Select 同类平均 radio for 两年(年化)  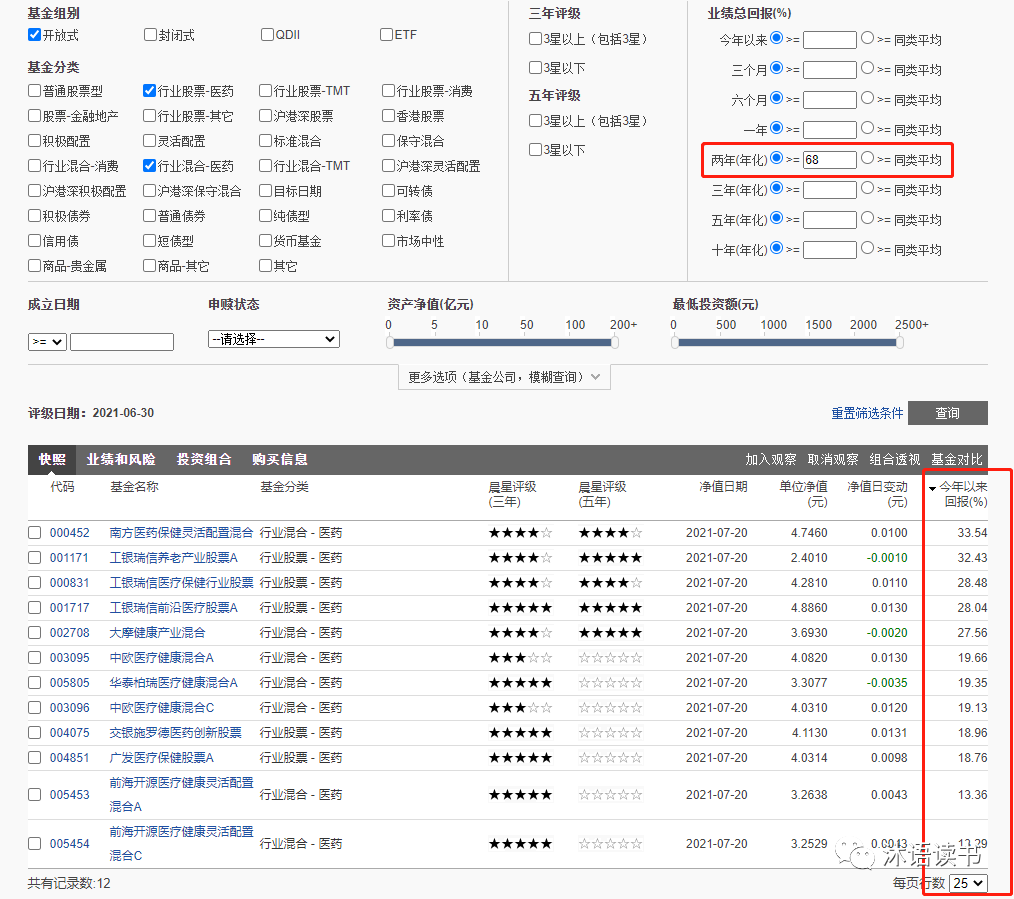[x=868, y=158]
